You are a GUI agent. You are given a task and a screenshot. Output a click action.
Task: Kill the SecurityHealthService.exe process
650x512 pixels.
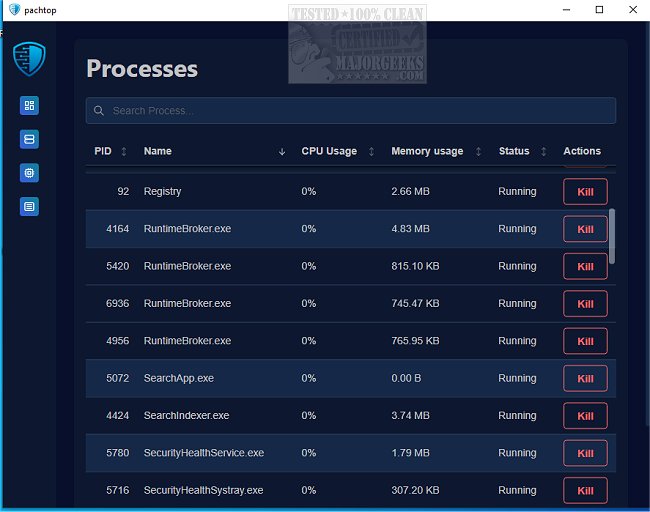pyautogui.click(x=585, y=453)
